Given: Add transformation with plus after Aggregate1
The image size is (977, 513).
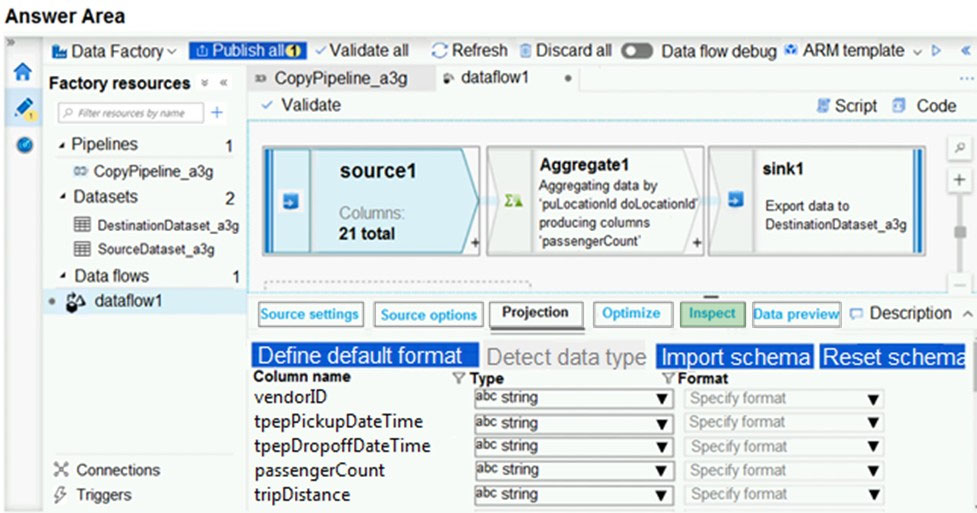Looking at the screenshot, I should click(697, 242).
